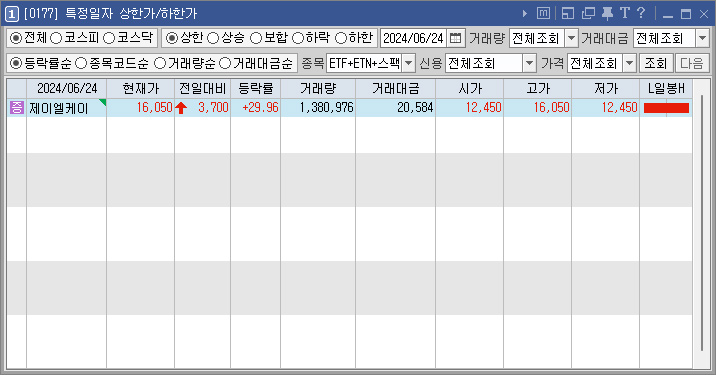Select the 코스닥 radio button
The height and width of the screenshot is (375, 716).
(109, 38)
